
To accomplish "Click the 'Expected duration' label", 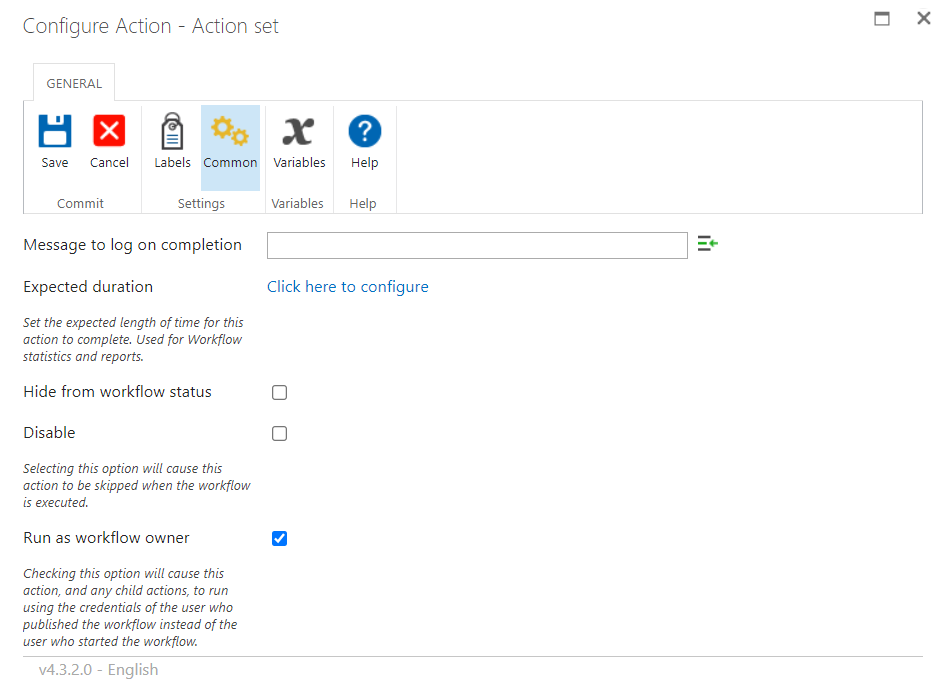I will click(x=88, y=287).
